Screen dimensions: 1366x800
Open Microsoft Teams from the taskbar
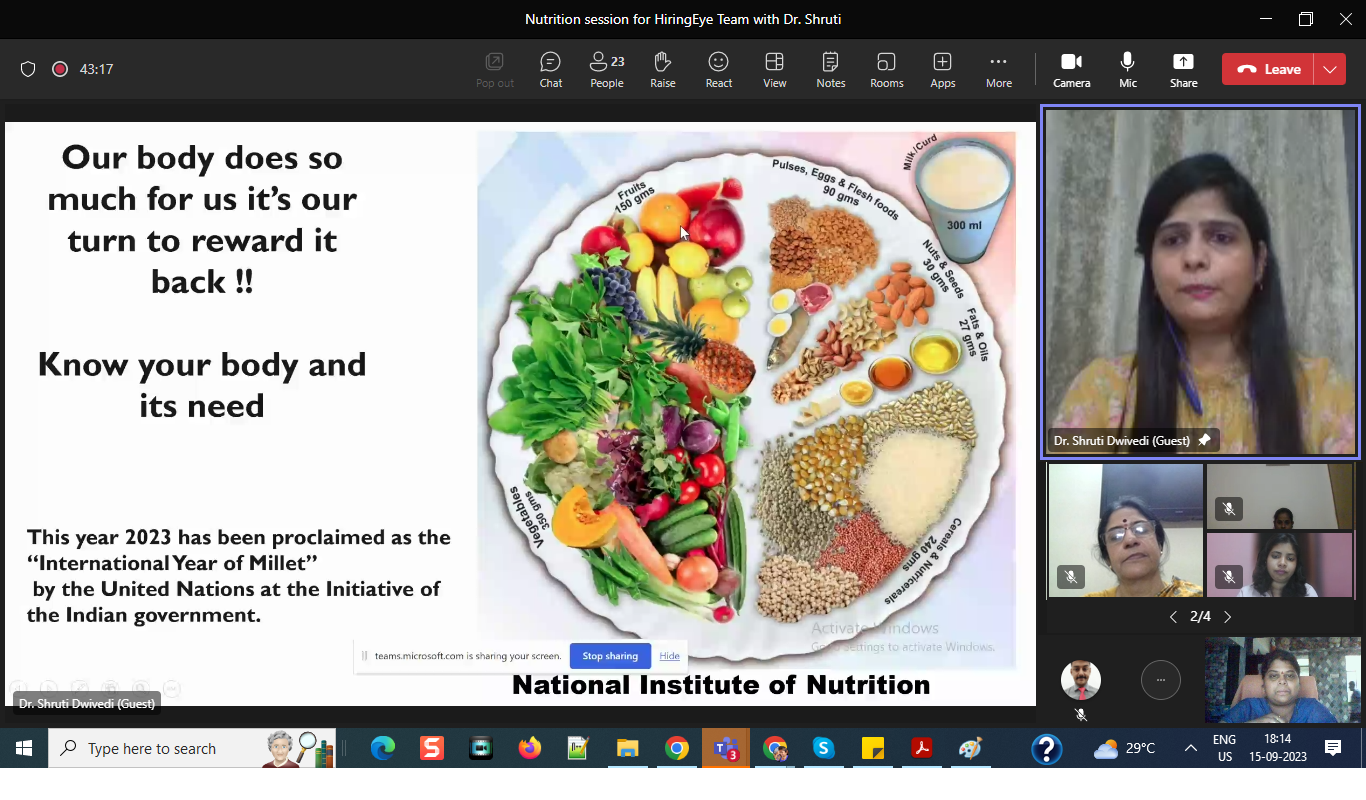point(725,748)
